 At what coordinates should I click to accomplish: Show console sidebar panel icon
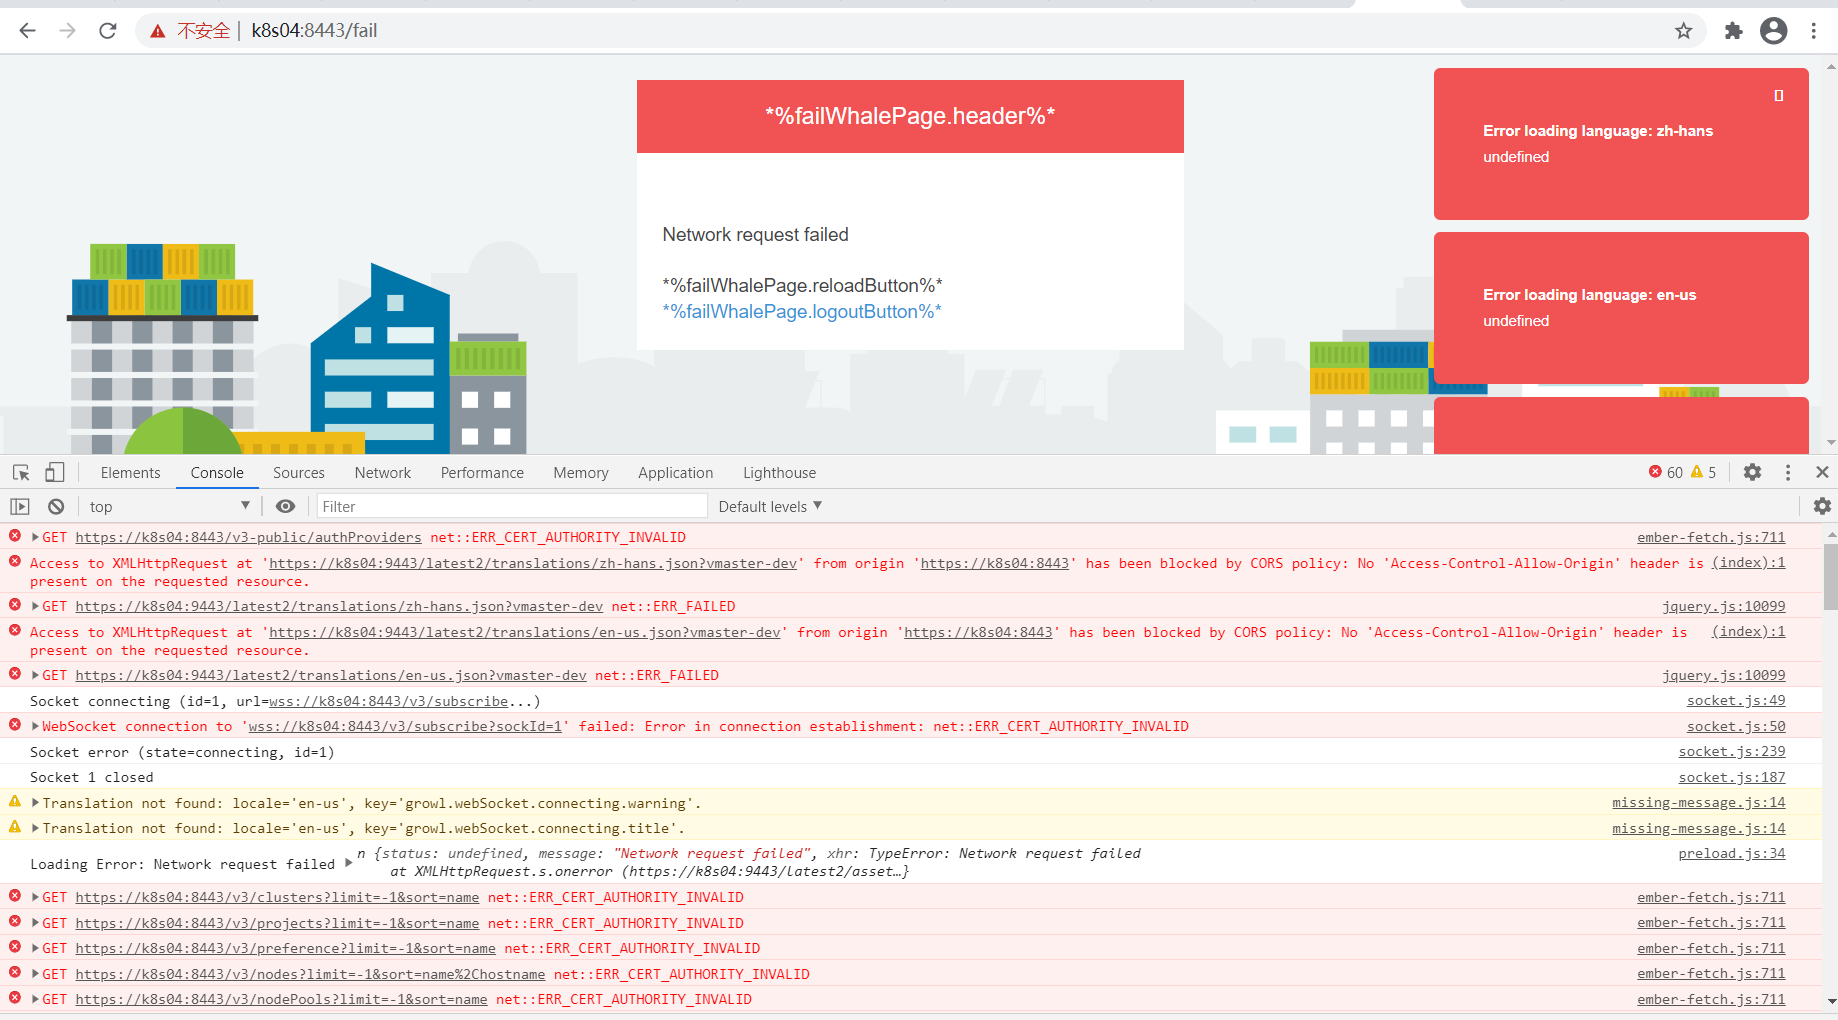point(20,507)
